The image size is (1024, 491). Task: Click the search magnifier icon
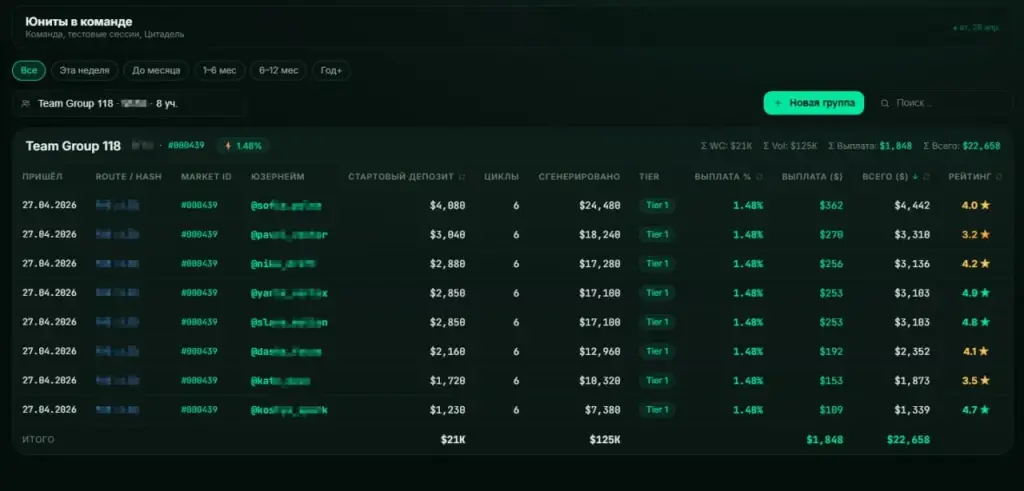pos(885,103)
